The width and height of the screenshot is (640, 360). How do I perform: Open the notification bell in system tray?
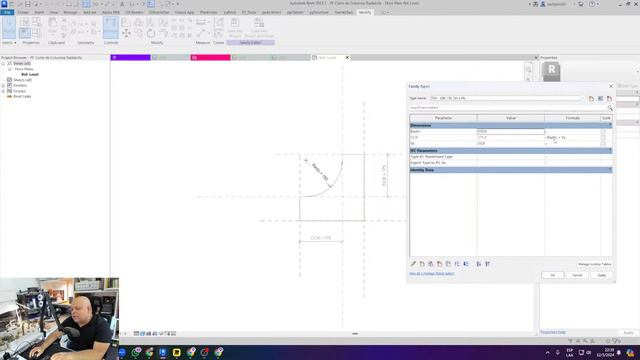pyautogui.click(x=619, y=353)
